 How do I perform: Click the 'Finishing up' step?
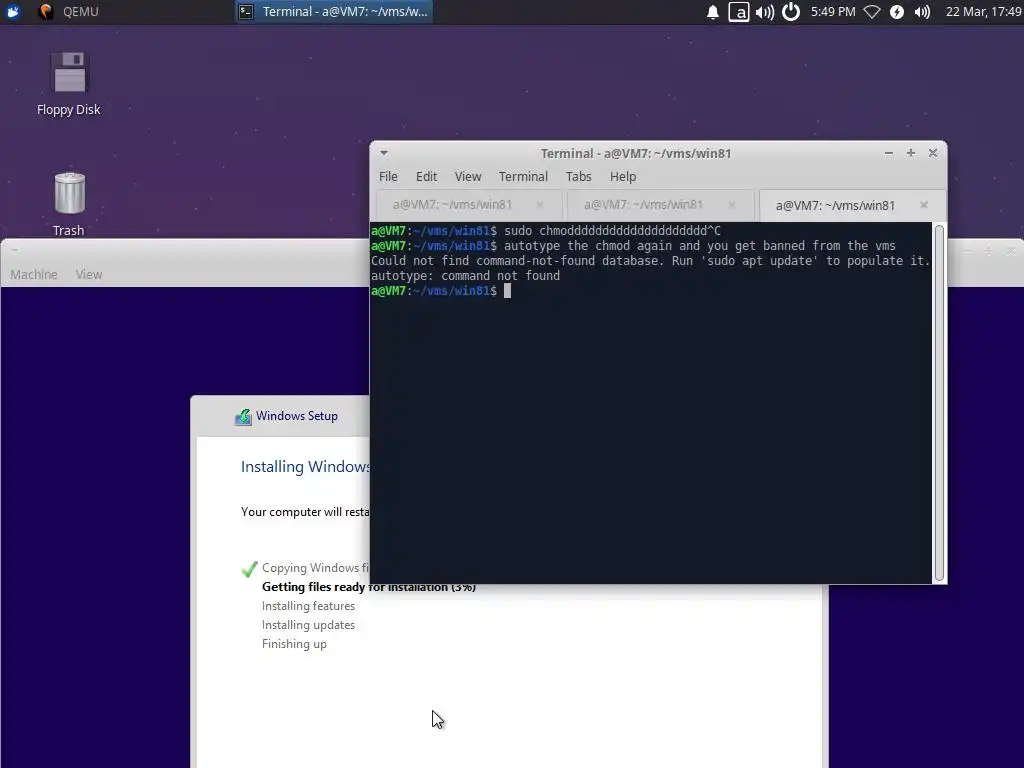294,644
